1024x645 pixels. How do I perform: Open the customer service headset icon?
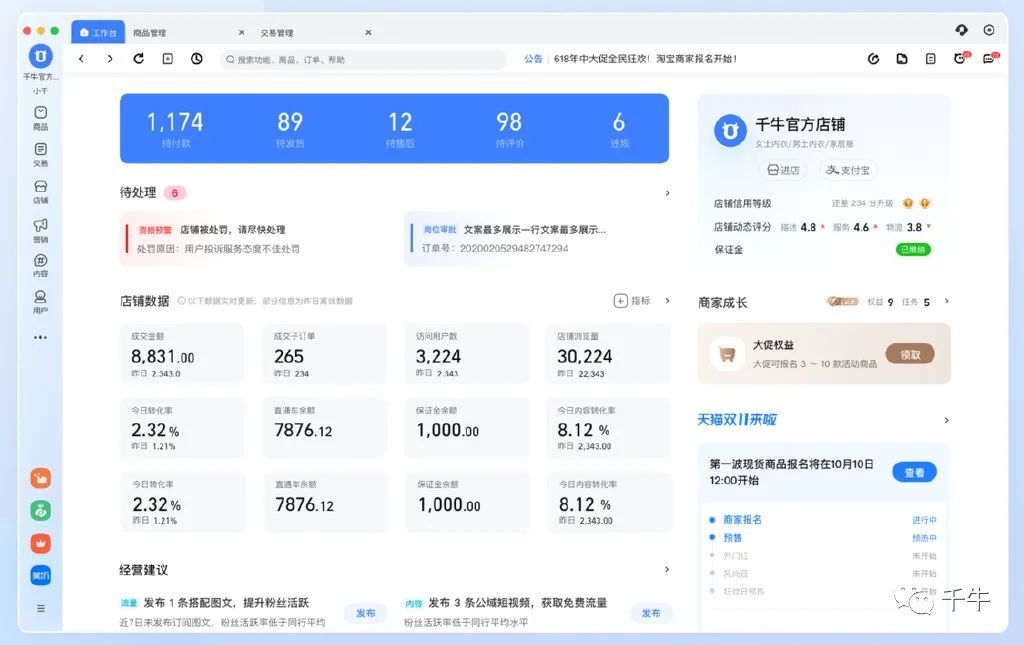pyautogui.click(x=961, y=31)
